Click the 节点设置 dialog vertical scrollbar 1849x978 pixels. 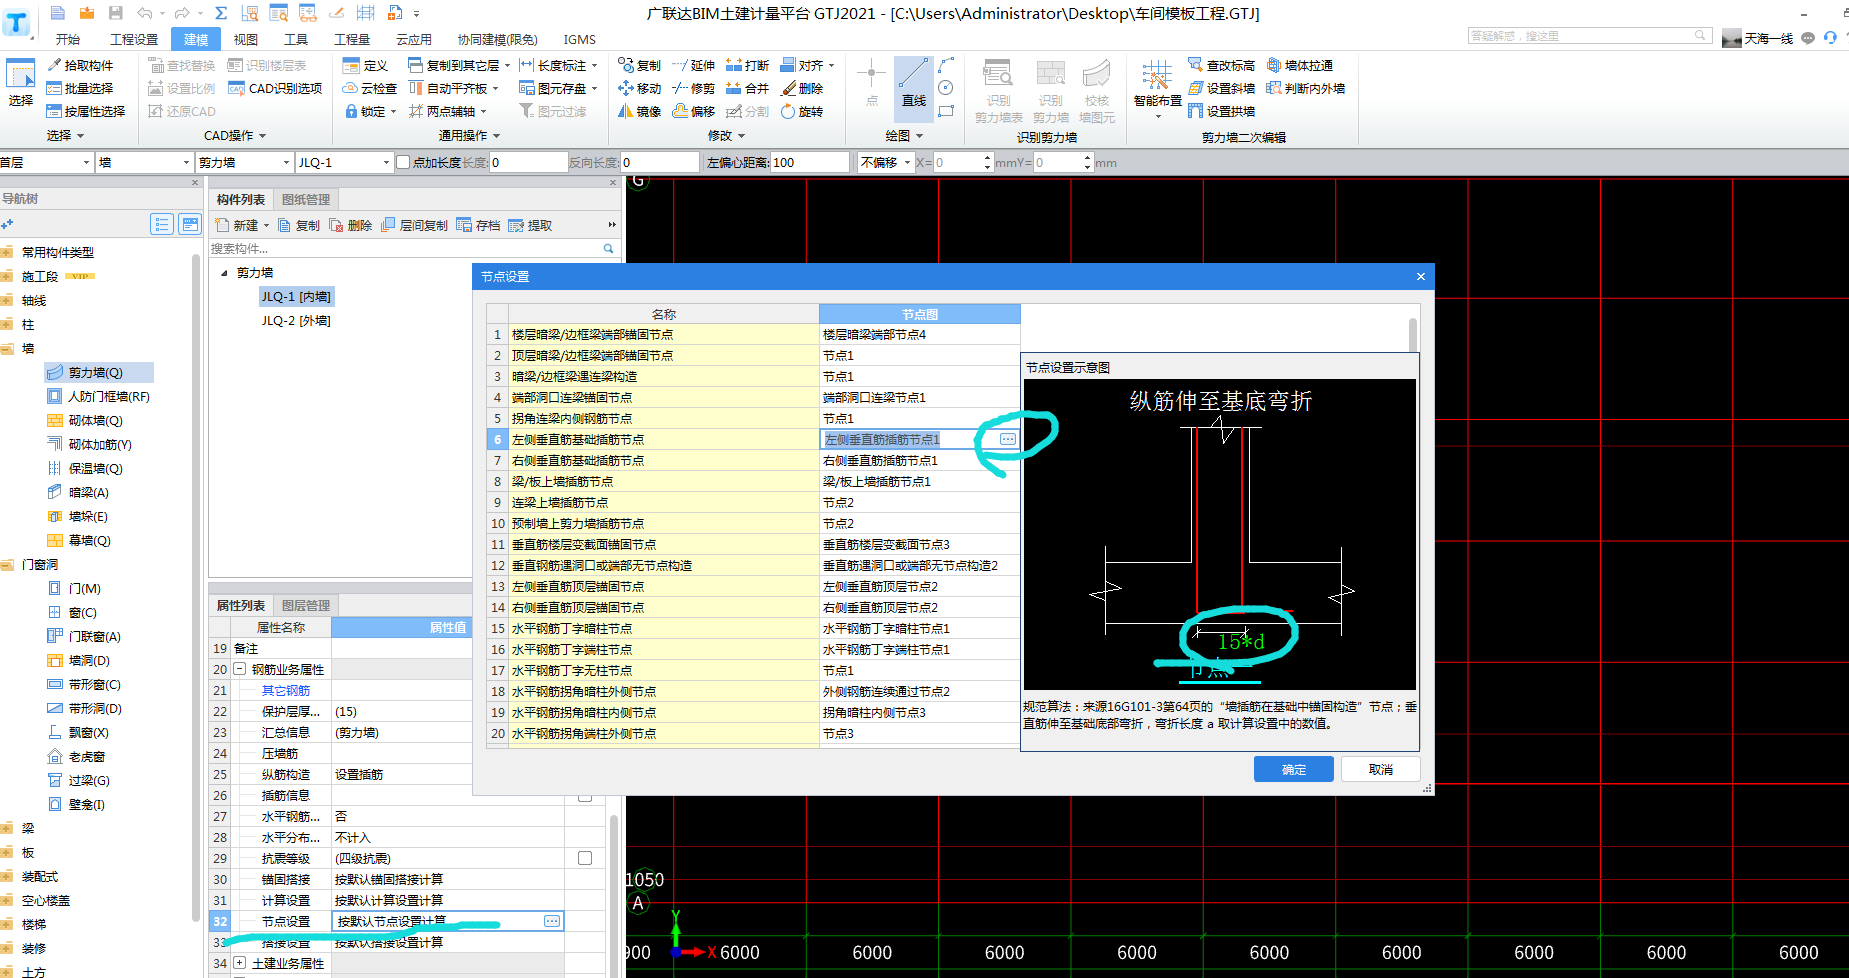[x=1413, y=336]
